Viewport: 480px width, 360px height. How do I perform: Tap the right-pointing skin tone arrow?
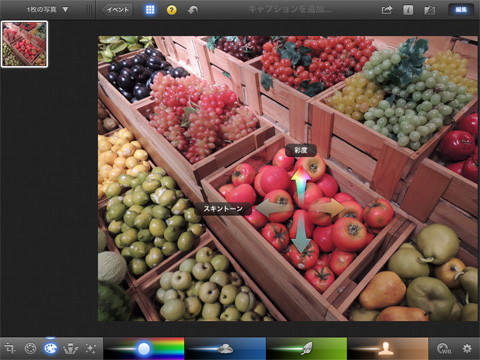(327, 208)
